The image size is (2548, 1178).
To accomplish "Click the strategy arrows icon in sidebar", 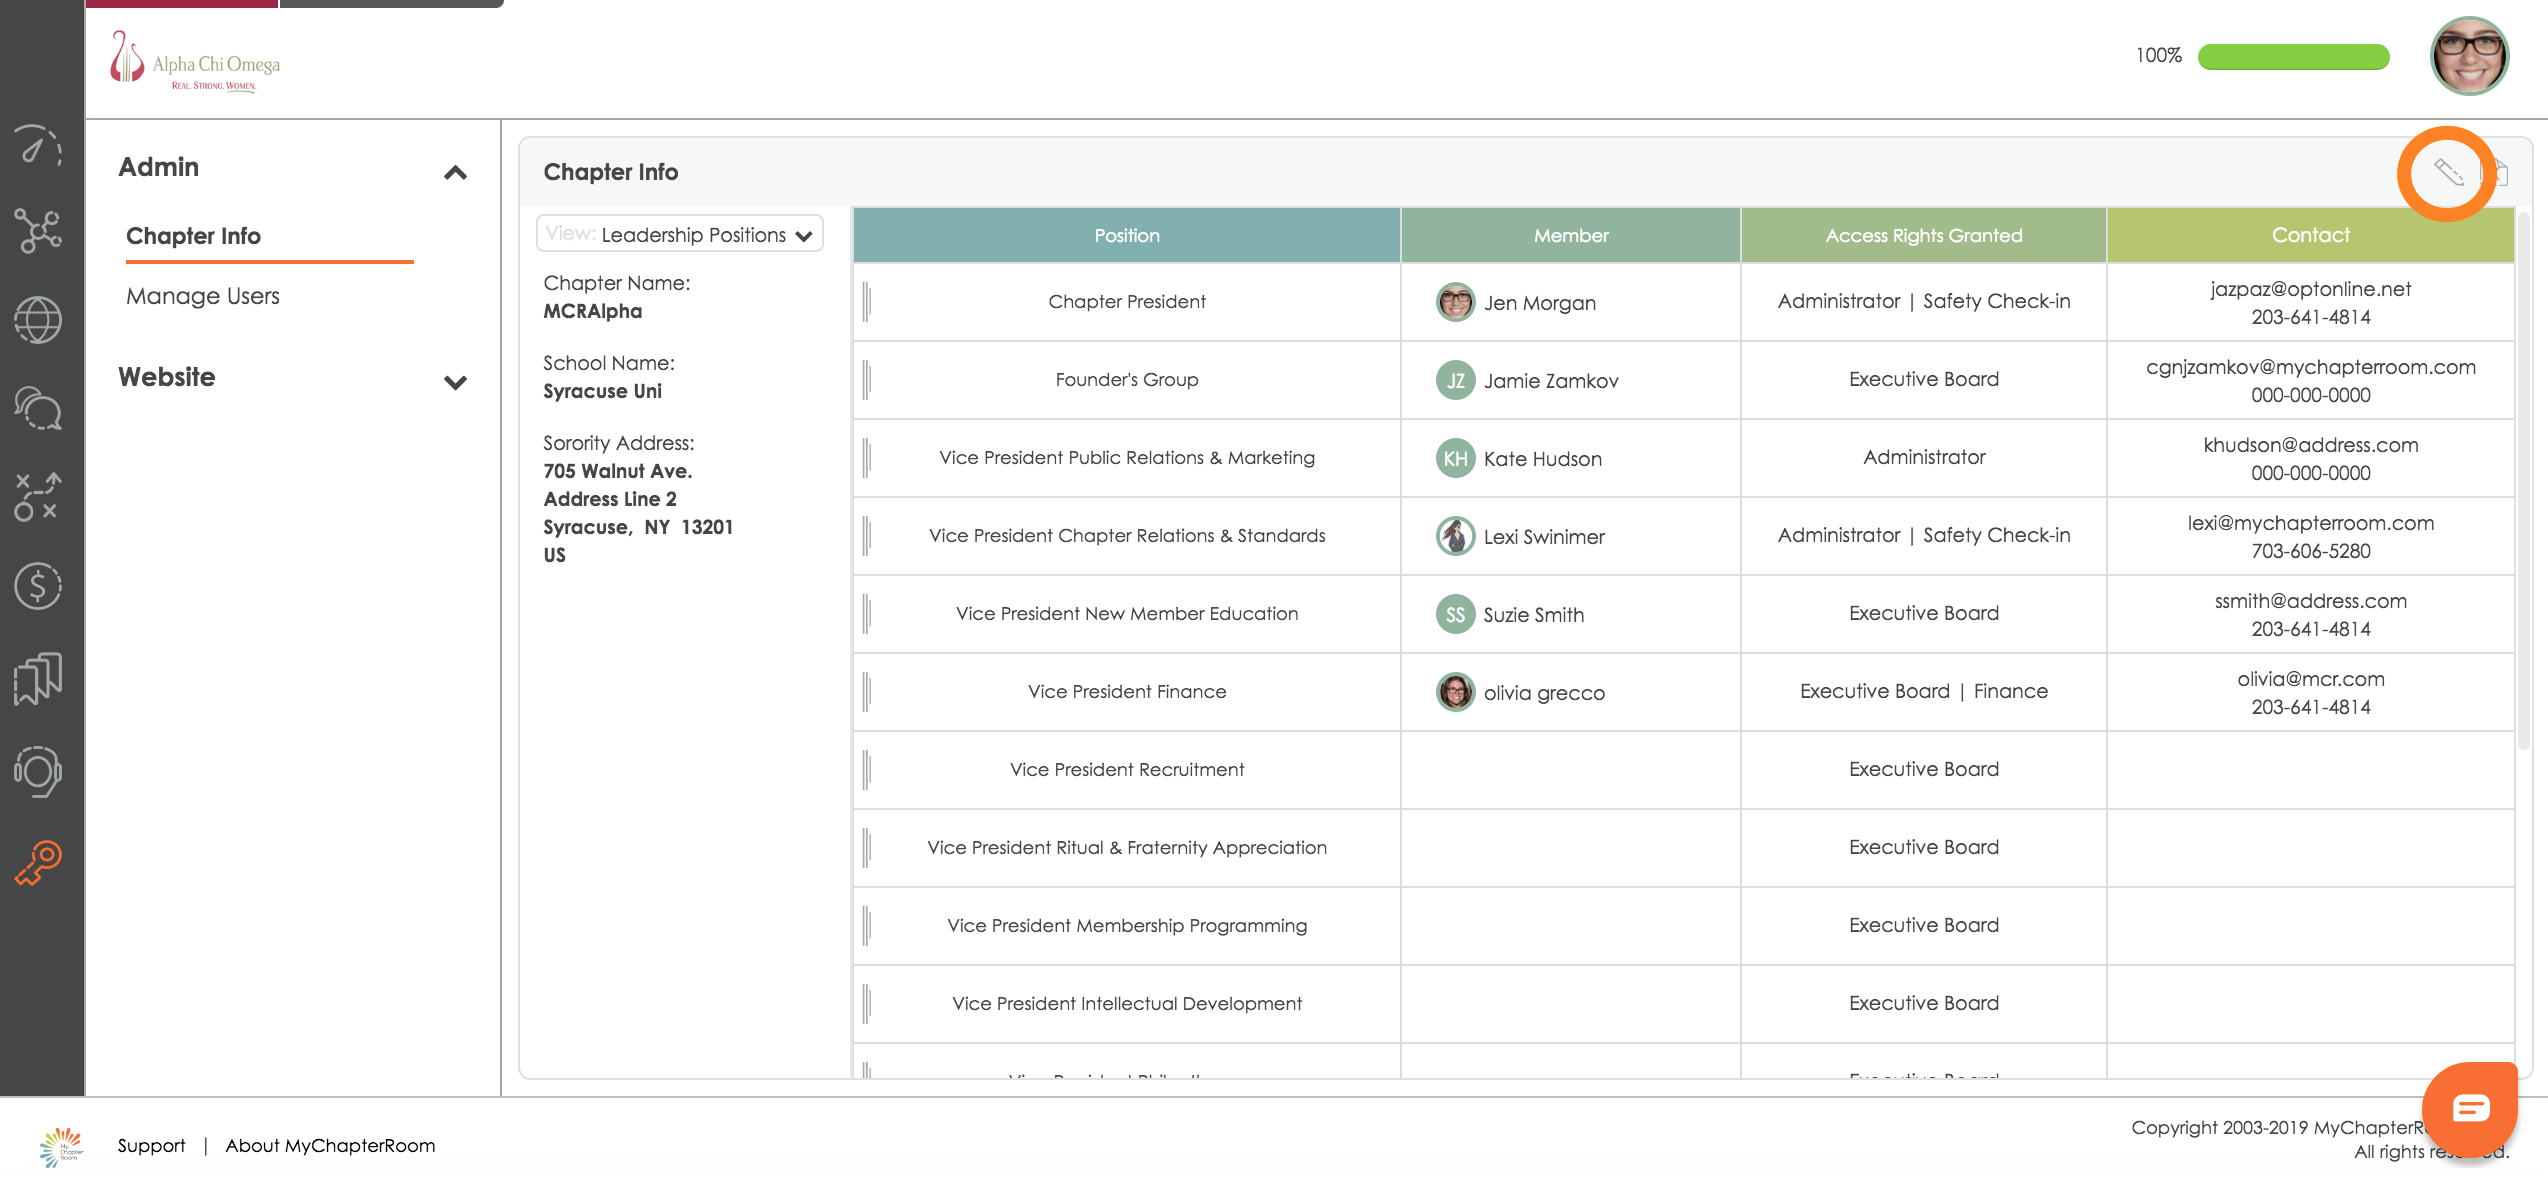I will (38, 496).
